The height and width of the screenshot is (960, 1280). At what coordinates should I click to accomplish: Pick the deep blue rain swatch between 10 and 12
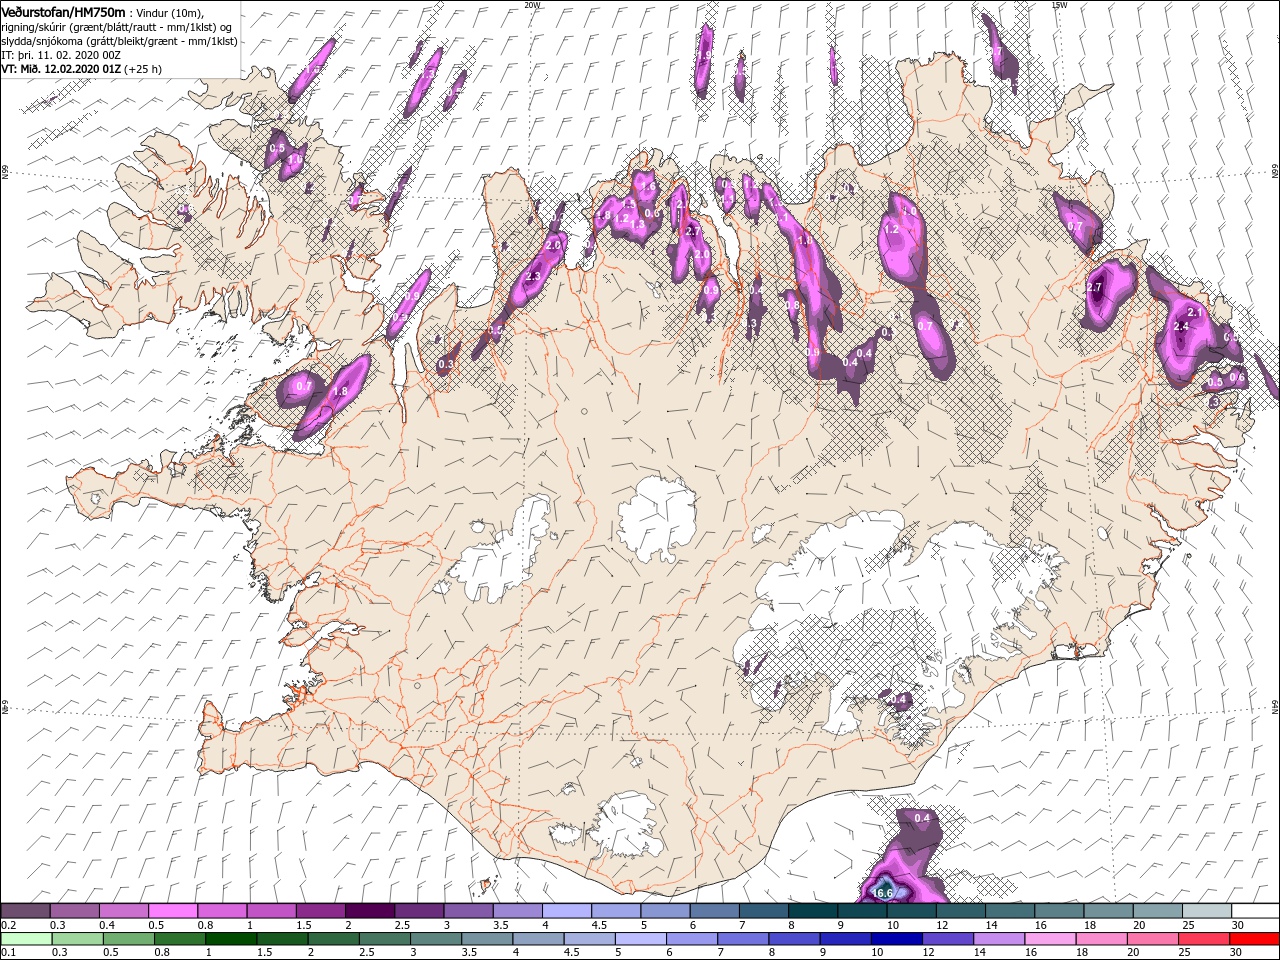[895, 939]
